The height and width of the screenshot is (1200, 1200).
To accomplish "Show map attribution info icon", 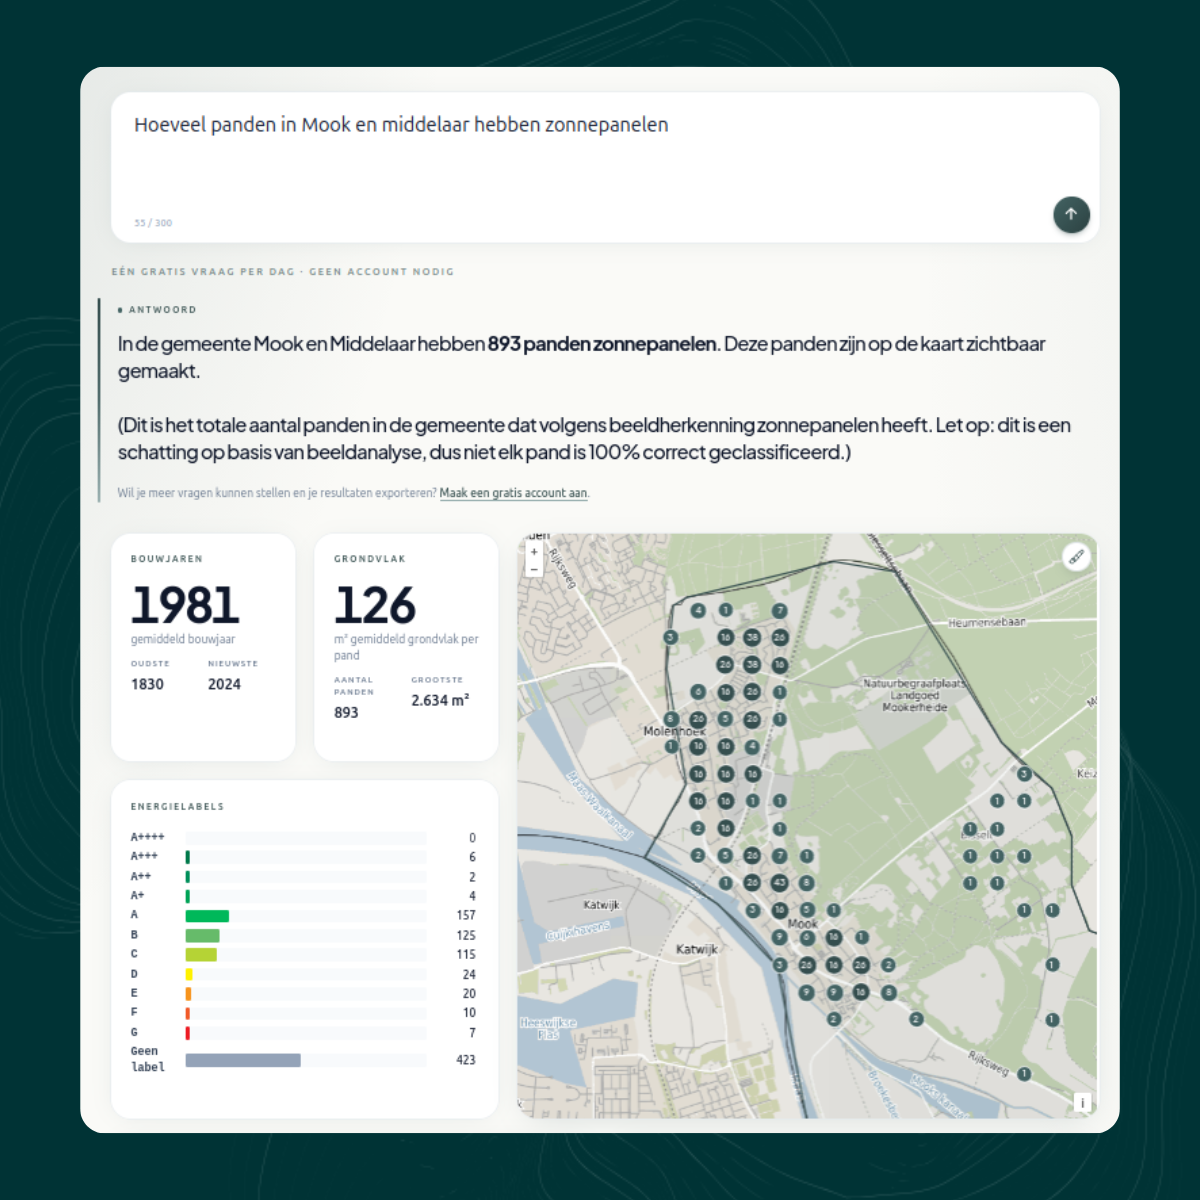I will (x=1082, y=1103).
